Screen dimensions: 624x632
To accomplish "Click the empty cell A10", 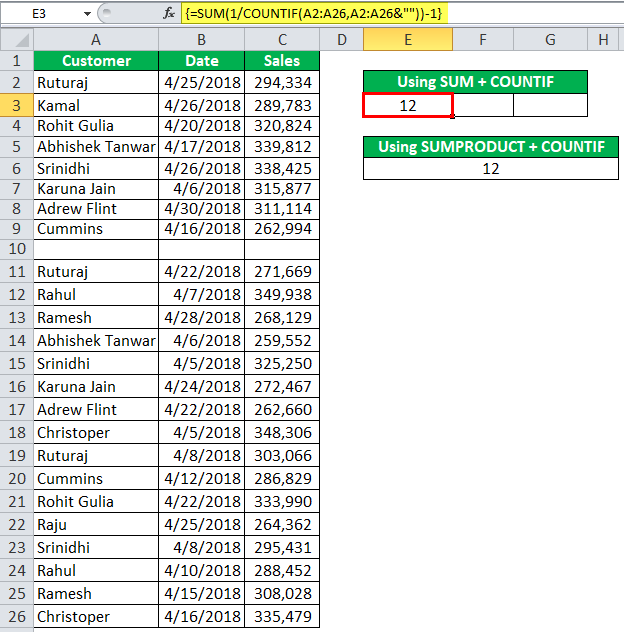I will tap(96, 249).
